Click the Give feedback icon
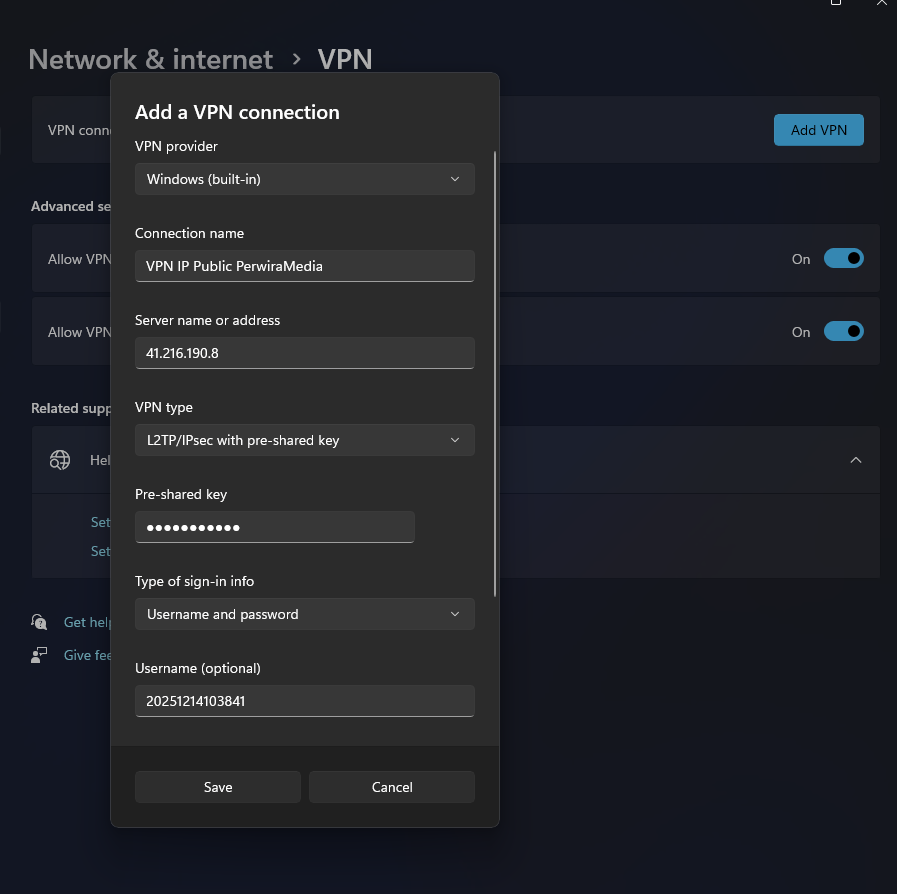This screenshot has height=894, width=897. (38, 654)
